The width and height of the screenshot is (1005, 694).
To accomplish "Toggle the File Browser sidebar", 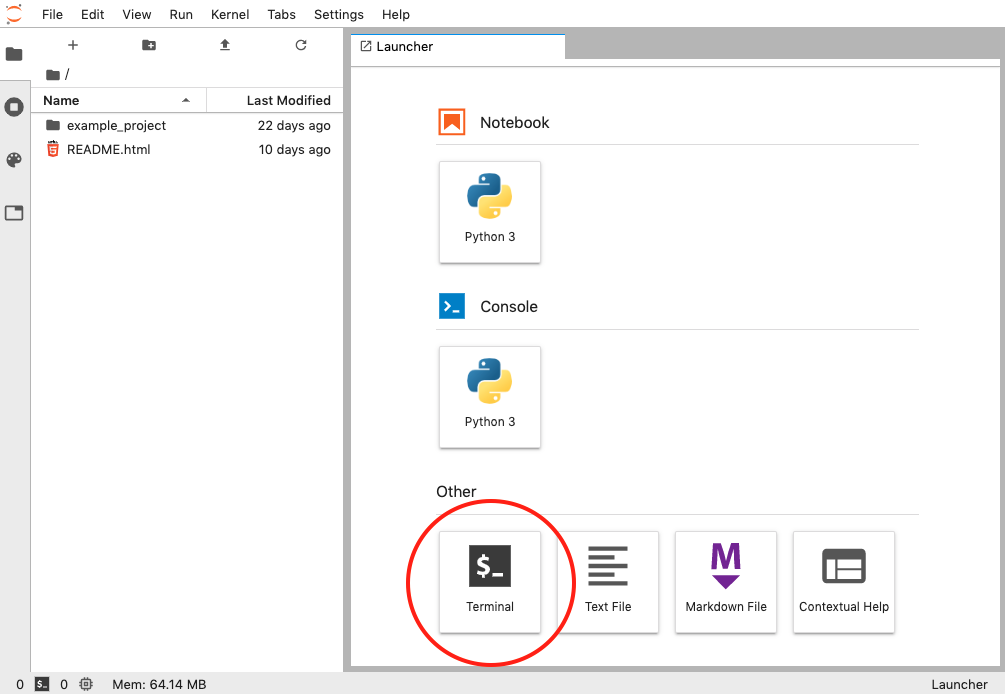I will pyautogui.click(x=14, y=54).
